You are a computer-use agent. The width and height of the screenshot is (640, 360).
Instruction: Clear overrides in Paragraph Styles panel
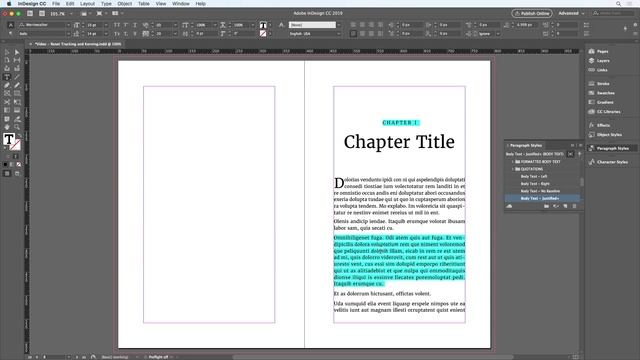point(556,206)
